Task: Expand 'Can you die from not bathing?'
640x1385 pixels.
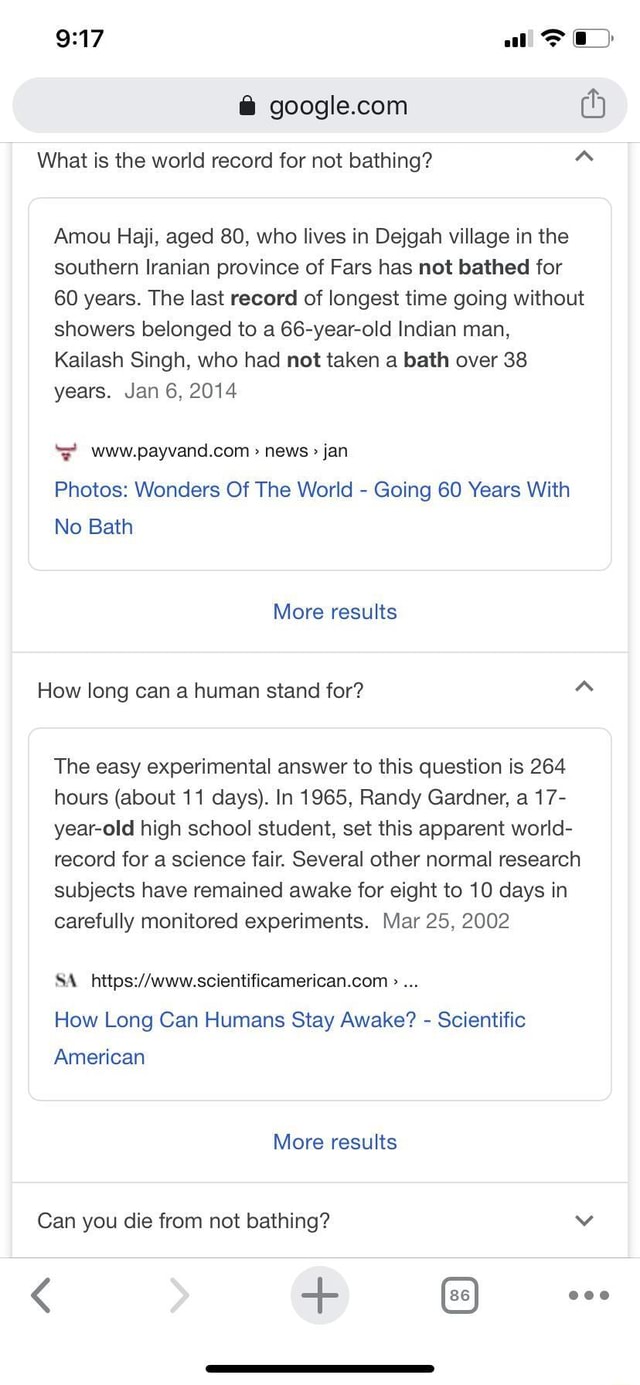Action: (586, 1220)
